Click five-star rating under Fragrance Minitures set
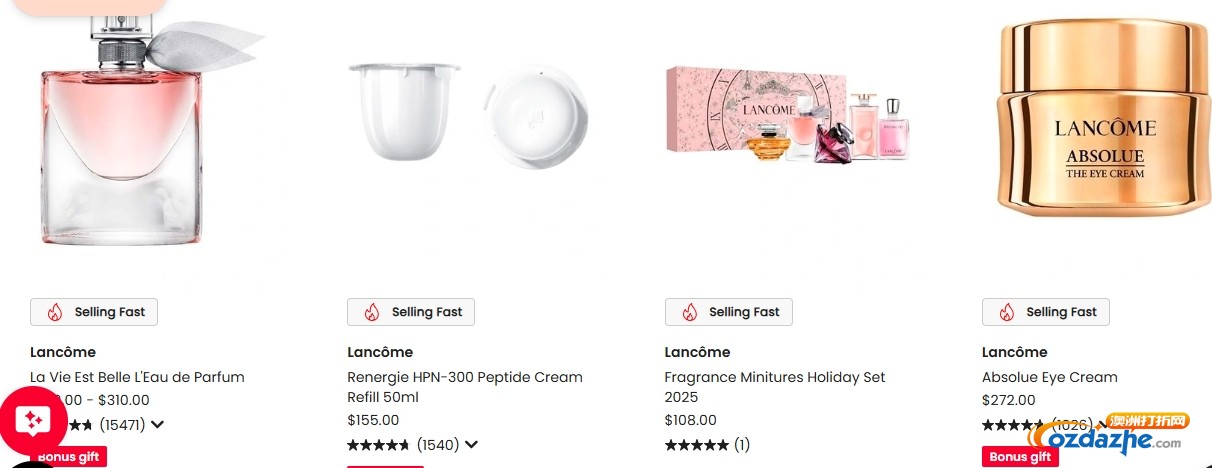The image size is (1212, 468). (696, 445)
